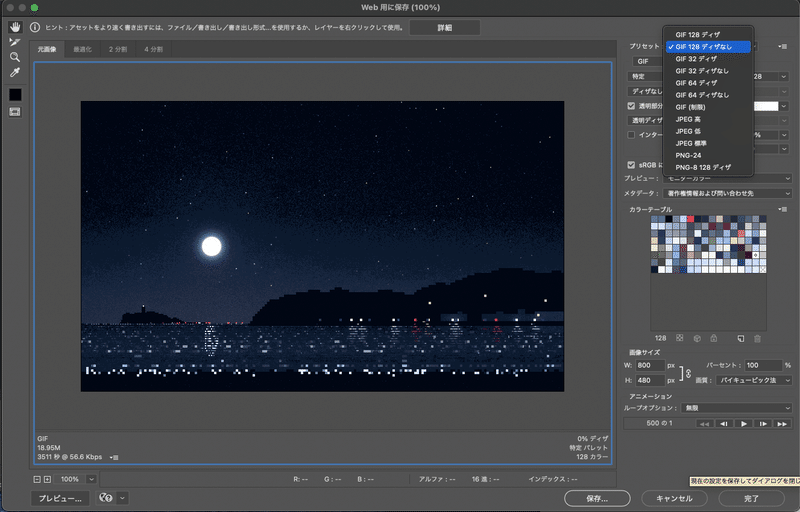Click the black eyedropper color swatch
This screenshot has width=800, height=512.
15,94
